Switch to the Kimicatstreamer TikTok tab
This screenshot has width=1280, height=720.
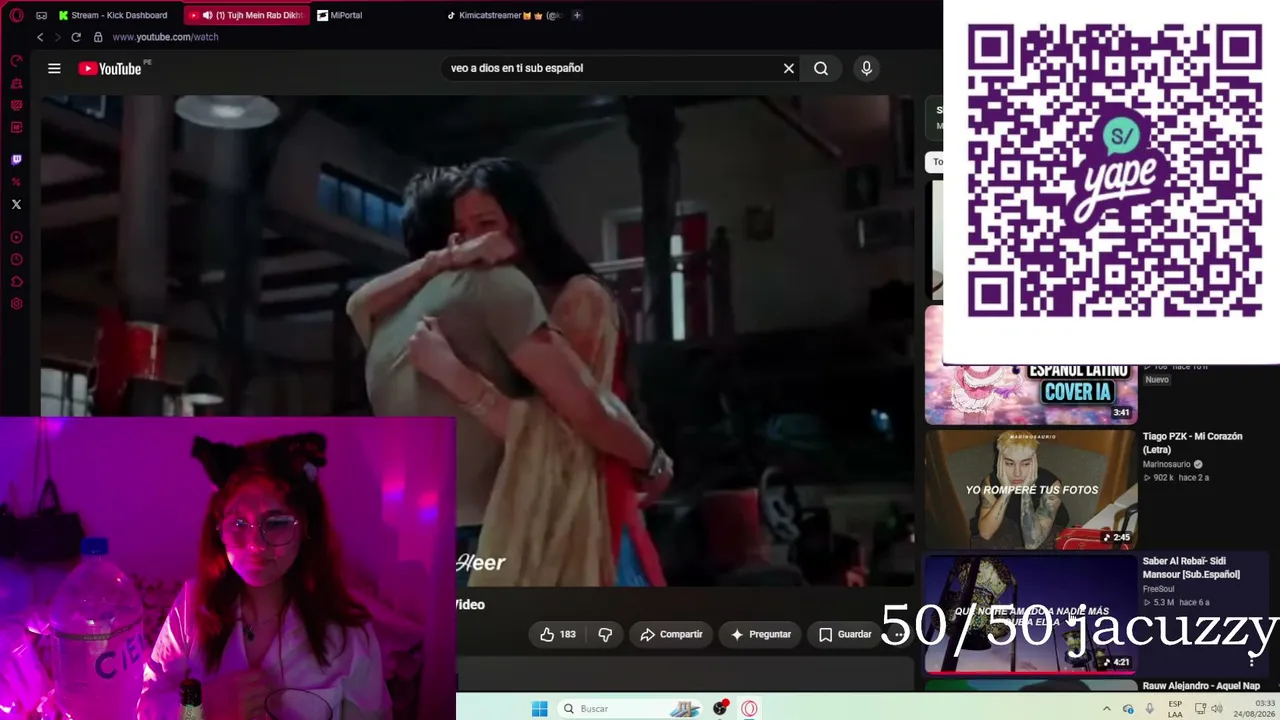tap(505, 15)
